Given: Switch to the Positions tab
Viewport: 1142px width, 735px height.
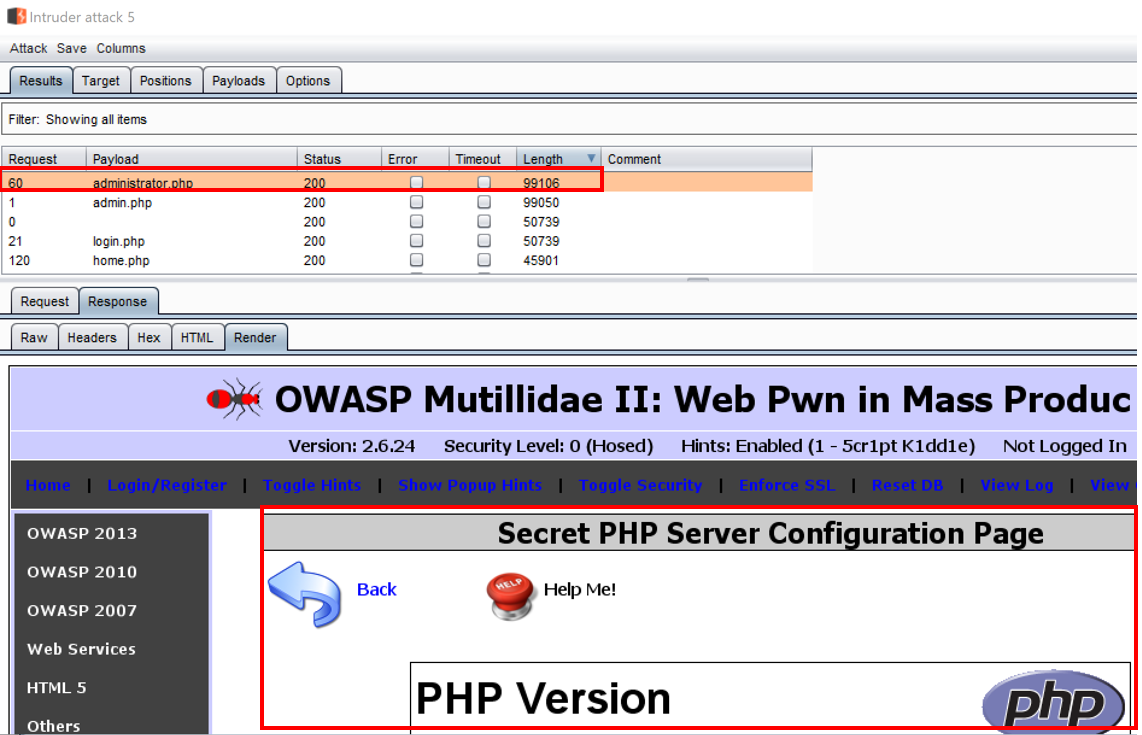Looking at the screenshot, I should pyautogui.click(x=165, y=81).
